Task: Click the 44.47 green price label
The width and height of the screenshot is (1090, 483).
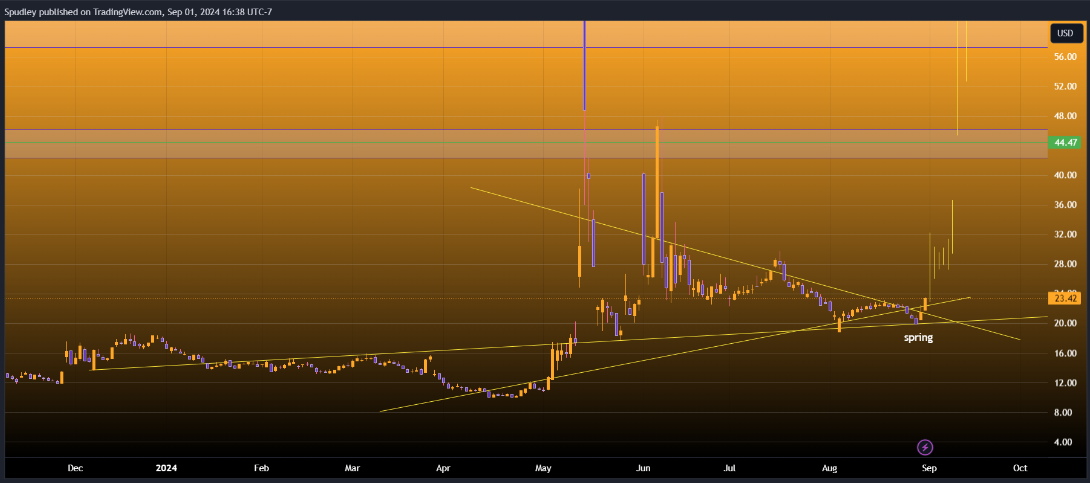Action: 1066,142
